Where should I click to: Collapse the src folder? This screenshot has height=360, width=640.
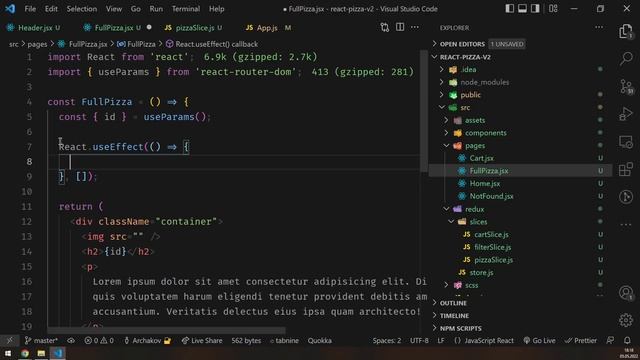click(465, 107)
